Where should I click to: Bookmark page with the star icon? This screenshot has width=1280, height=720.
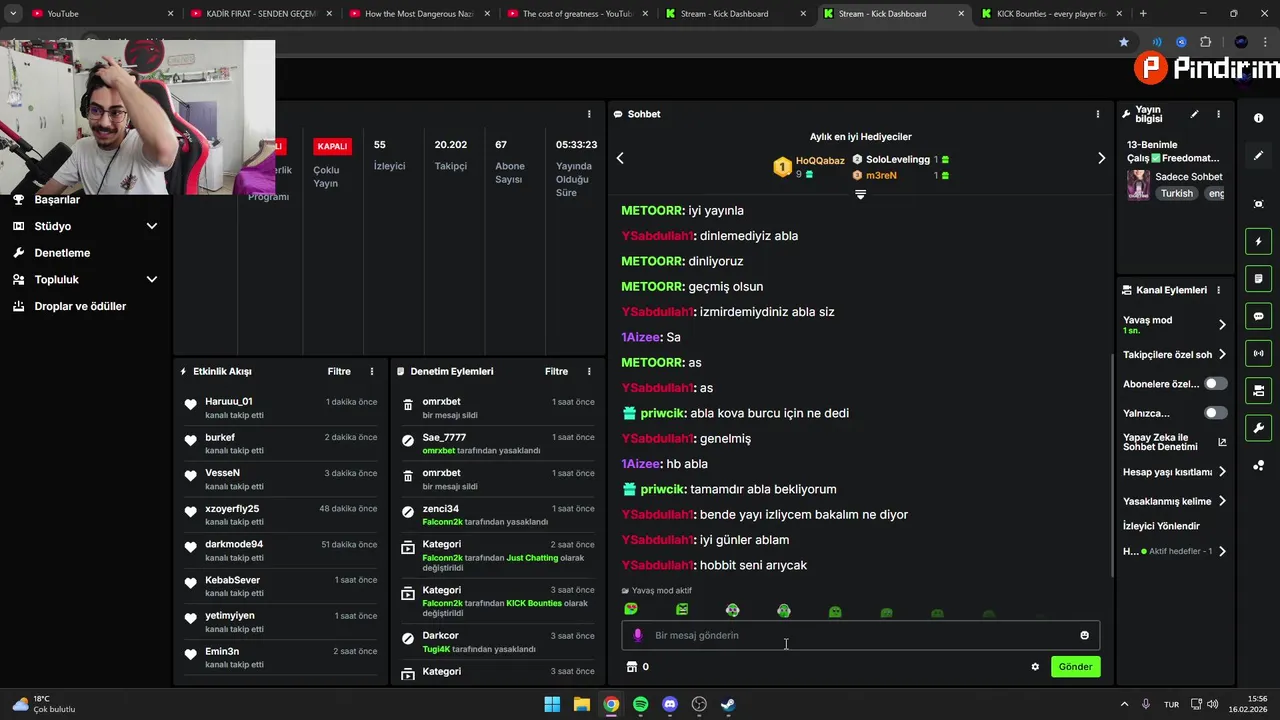click(1124, 42)
